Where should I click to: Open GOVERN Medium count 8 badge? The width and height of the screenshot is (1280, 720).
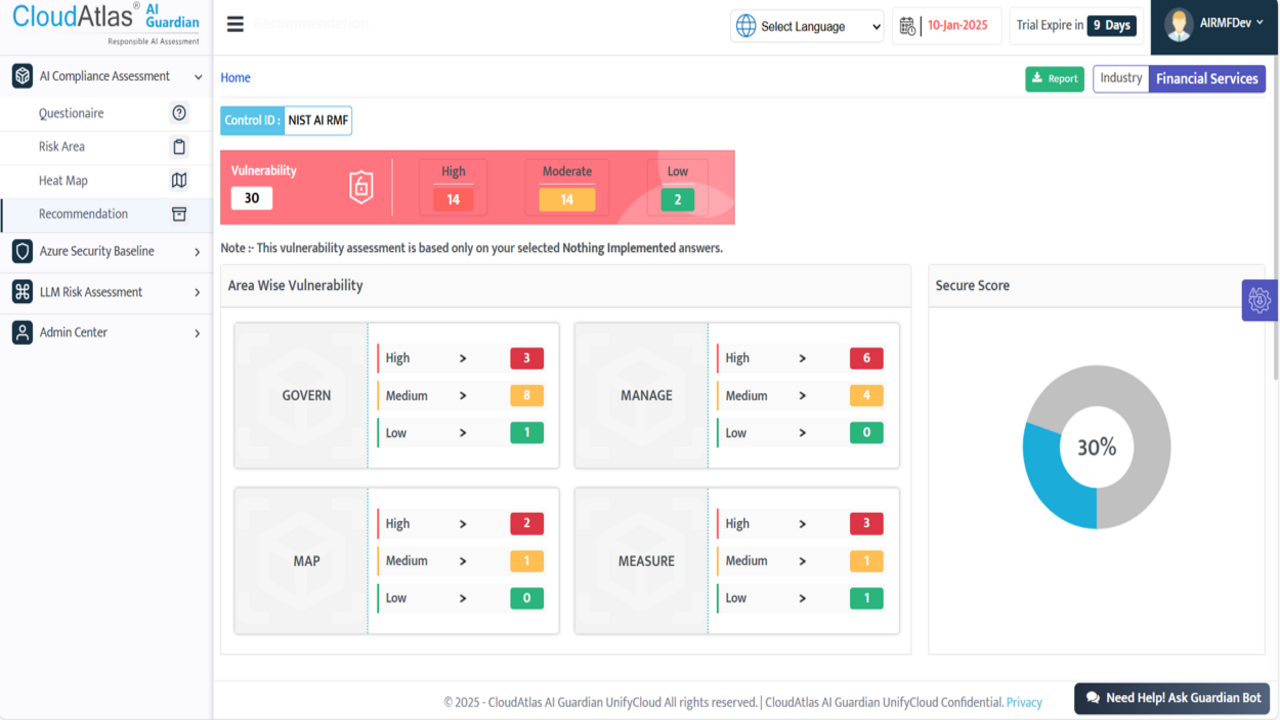tap(527, 396)
